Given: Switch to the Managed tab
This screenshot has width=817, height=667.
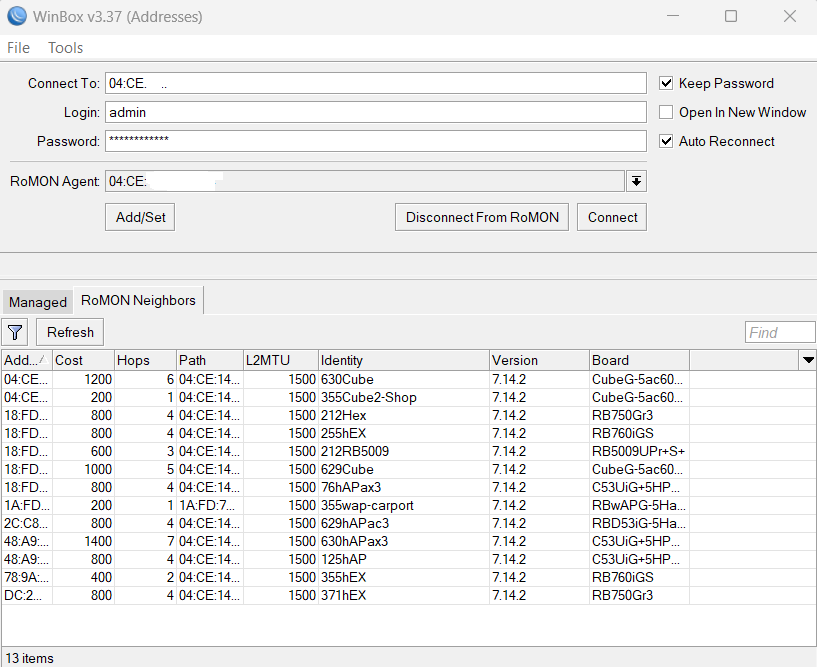Looking at the screenshot, I should pyautogui.click(x=38, y=302).
